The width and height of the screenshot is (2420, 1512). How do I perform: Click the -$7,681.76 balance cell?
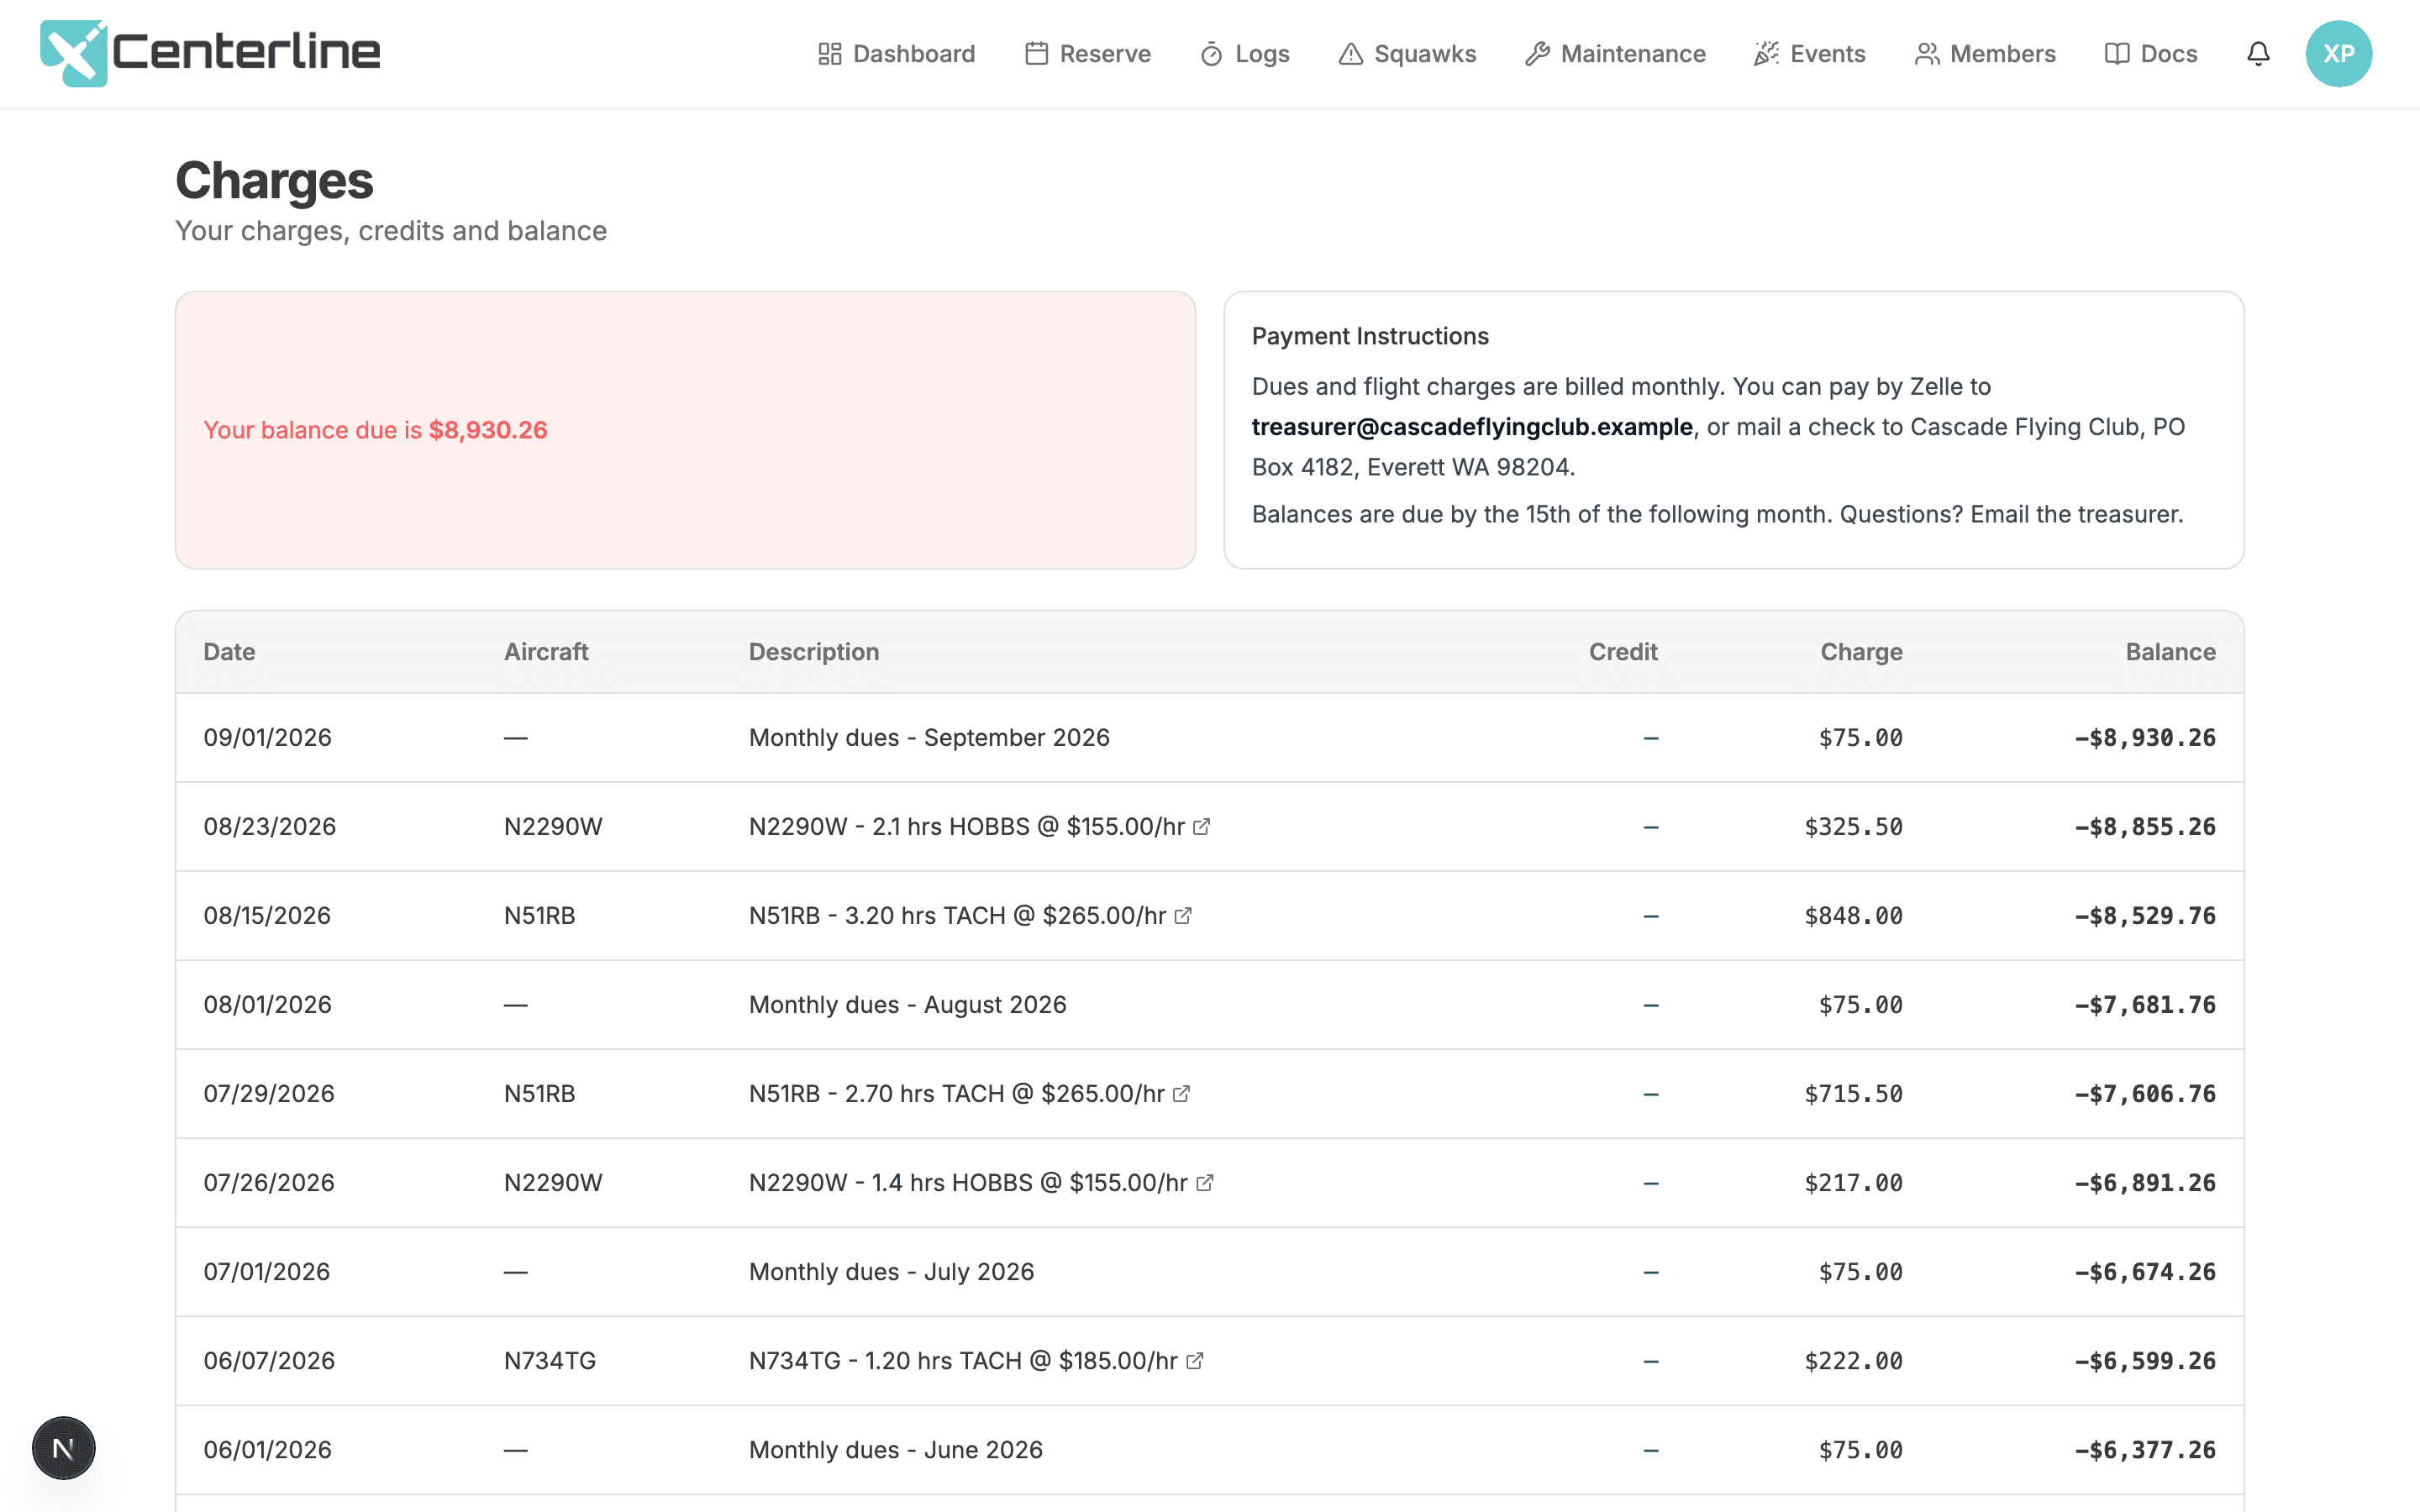pyautogui.click(x=2145, y=1005)
